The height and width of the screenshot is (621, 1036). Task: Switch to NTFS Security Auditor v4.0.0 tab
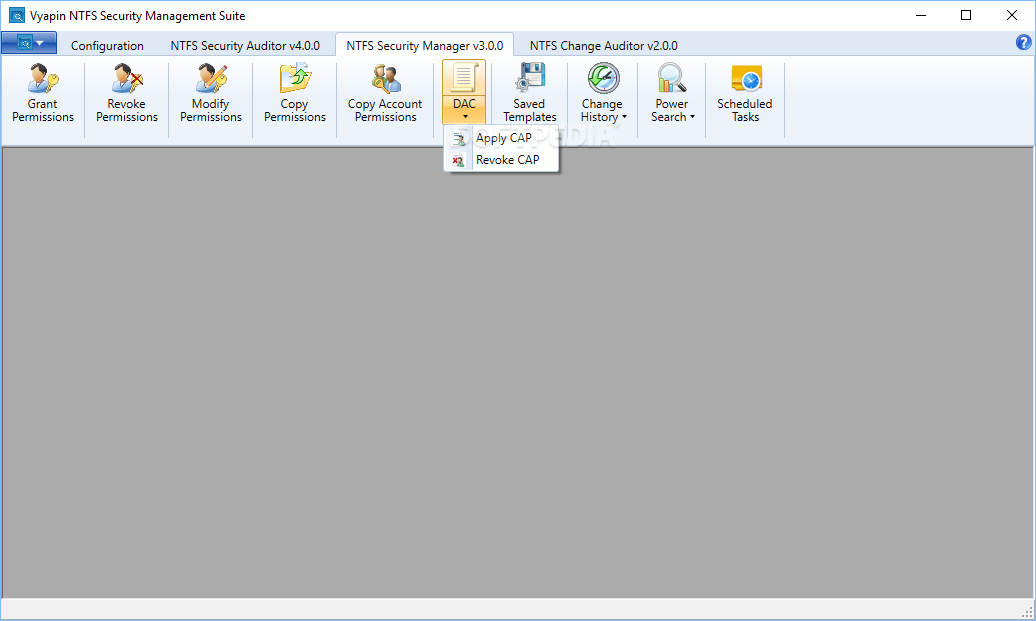245,46
